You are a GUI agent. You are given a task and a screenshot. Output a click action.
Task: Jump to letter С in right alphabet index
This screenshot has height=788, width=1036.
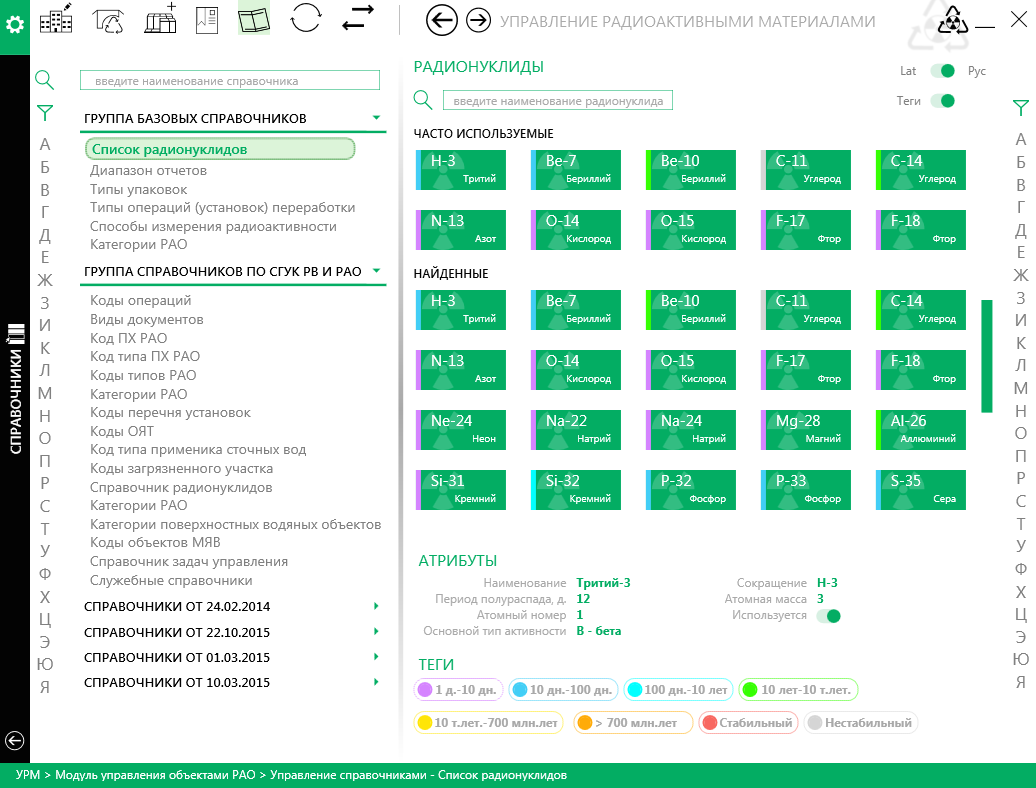[1021, 501]
